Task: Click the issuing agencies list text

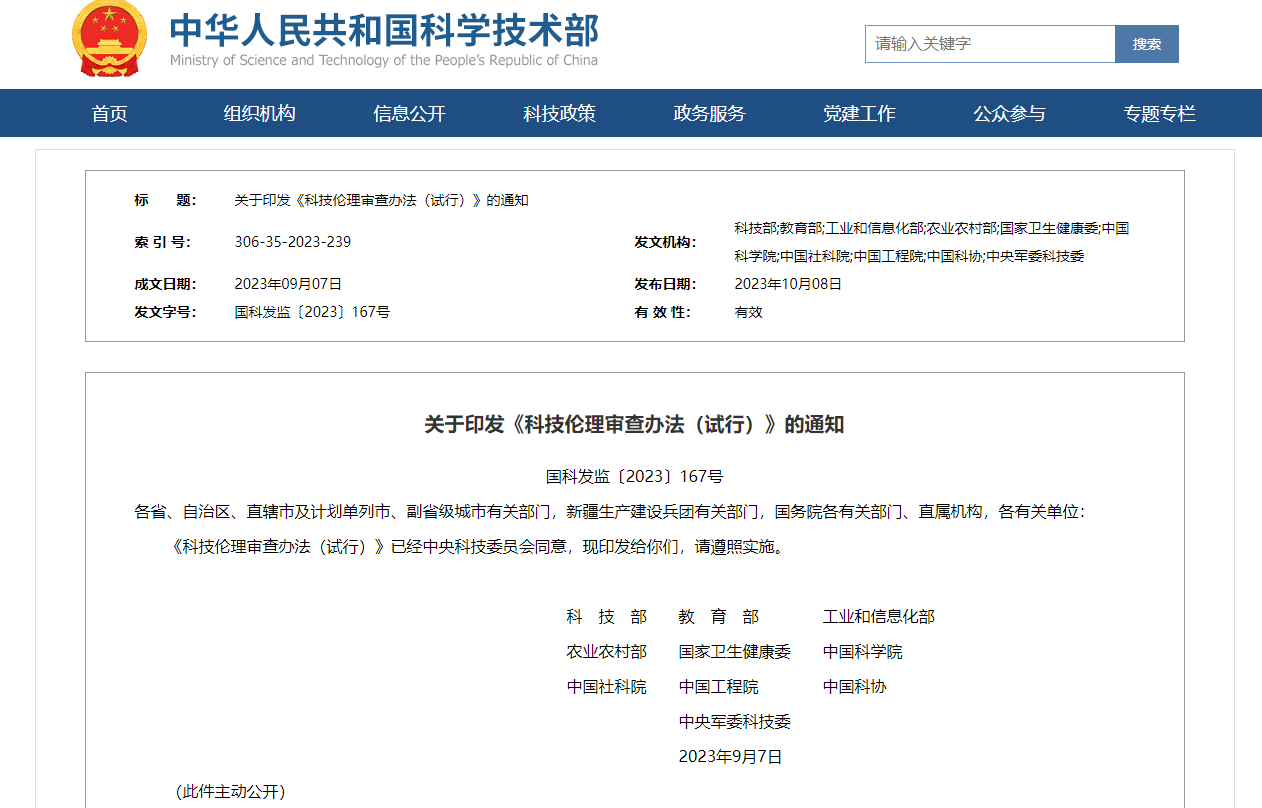Action: (x=931, y=242)
